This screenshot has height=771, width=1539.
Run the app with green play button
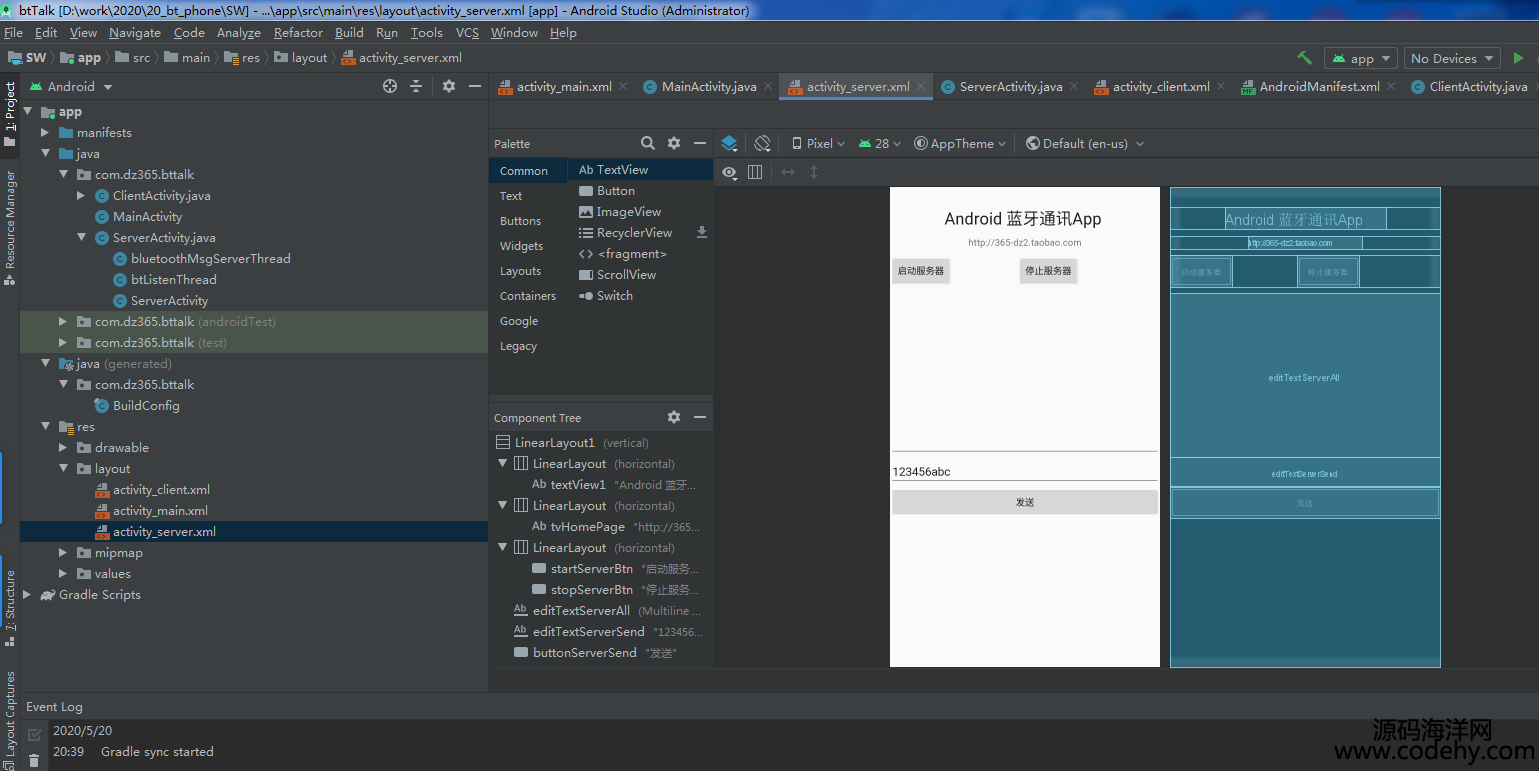(x=1519, y=58)
